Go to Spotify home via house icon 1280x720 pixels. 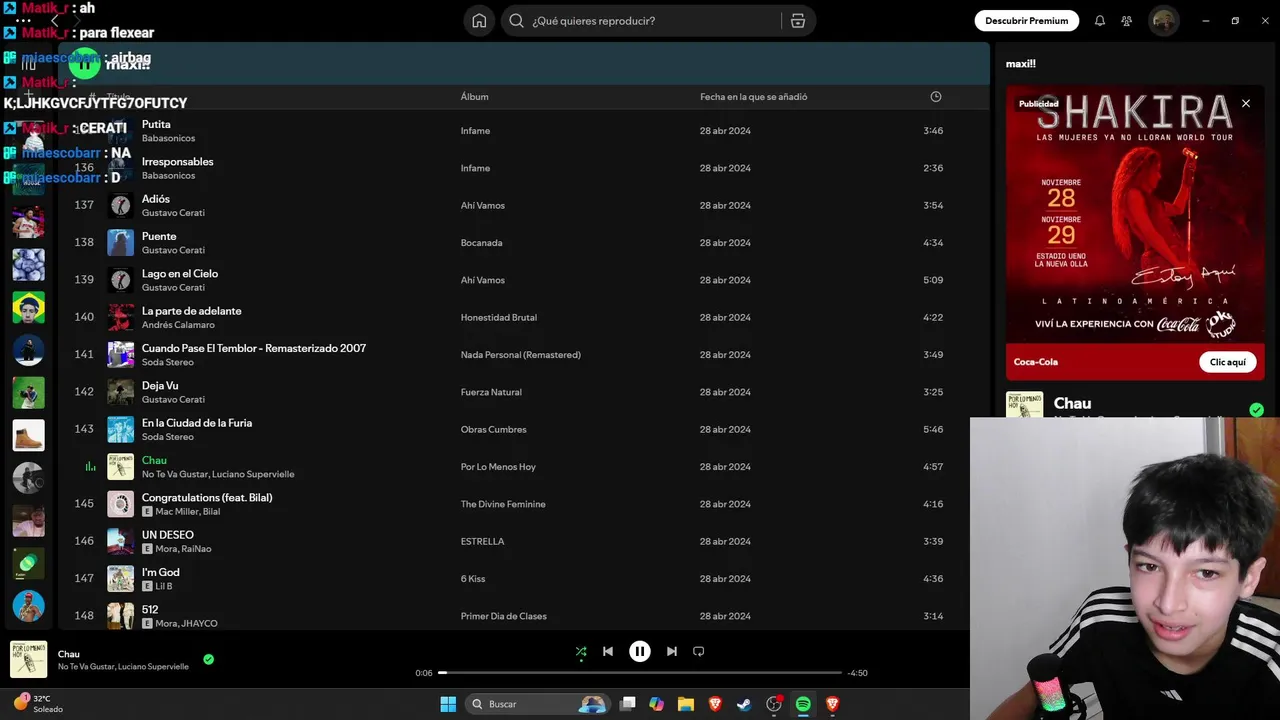coord(479,20)
